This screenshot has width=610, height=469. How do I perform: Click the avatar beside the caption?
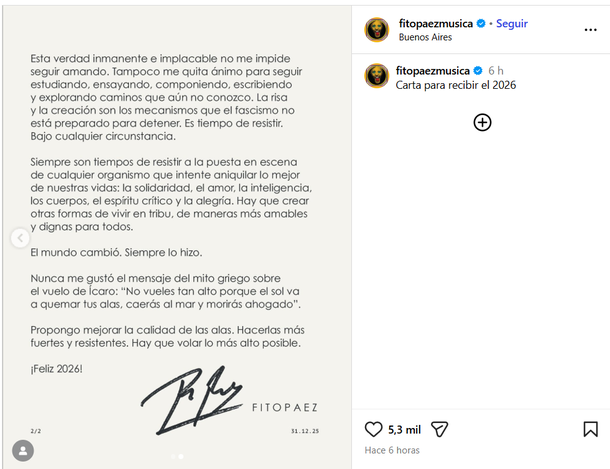tap(376, 76)
